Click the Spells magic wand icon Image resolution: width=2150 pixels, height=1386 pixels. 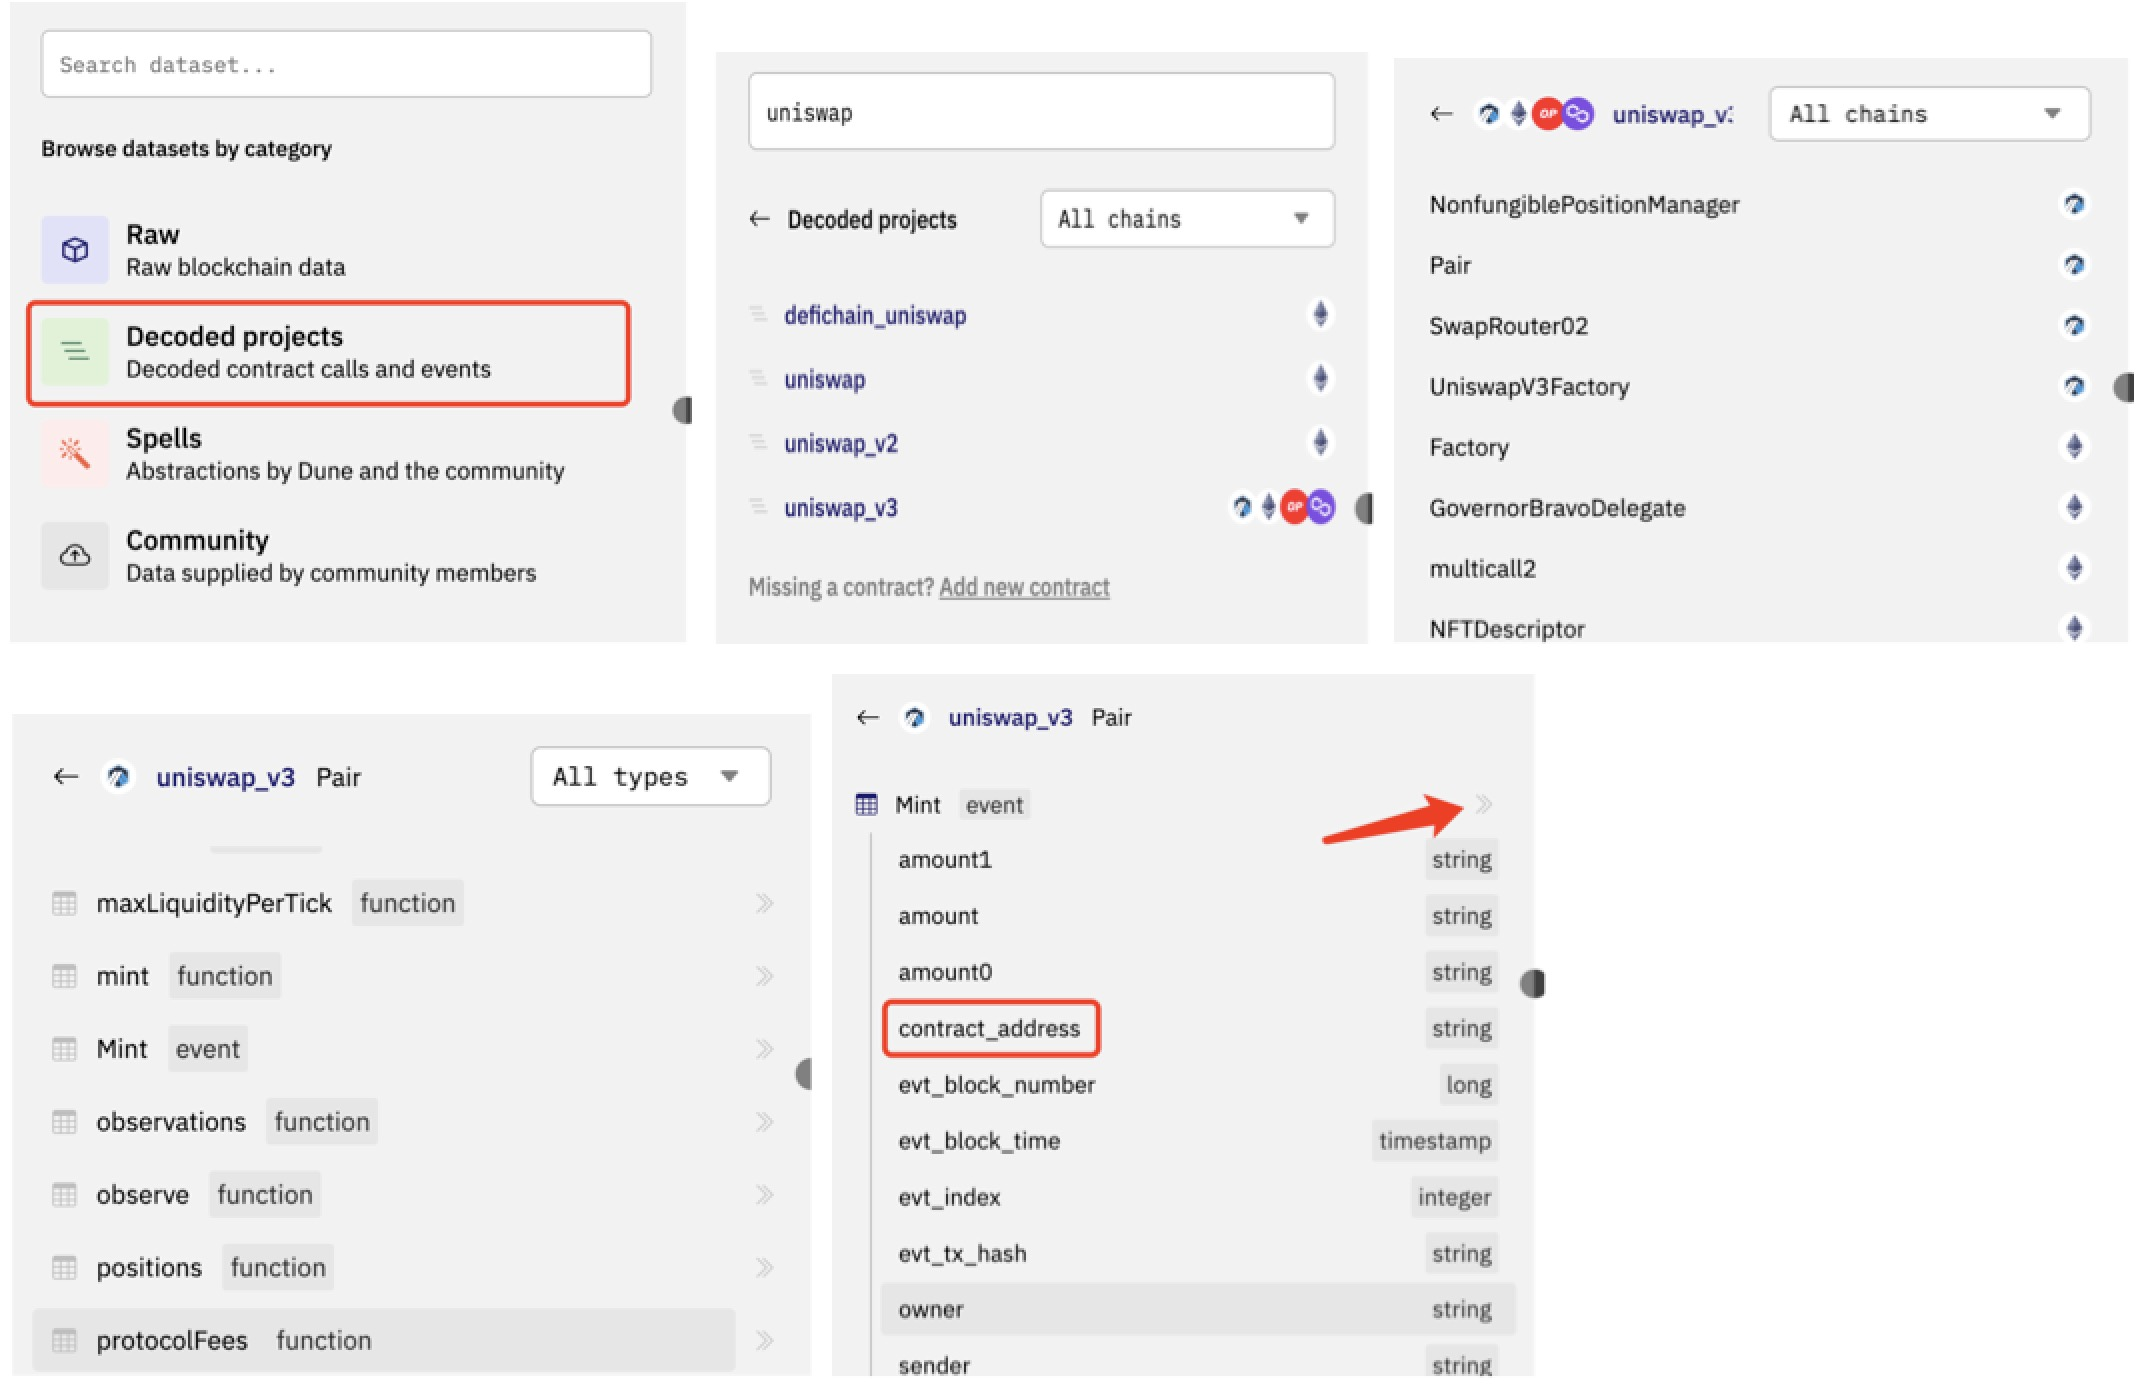click(x=75, y=453)
